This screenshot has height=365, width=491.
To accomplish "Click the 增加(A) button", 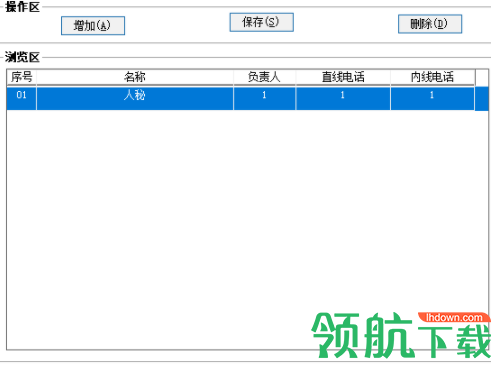I will click(93, 25).
